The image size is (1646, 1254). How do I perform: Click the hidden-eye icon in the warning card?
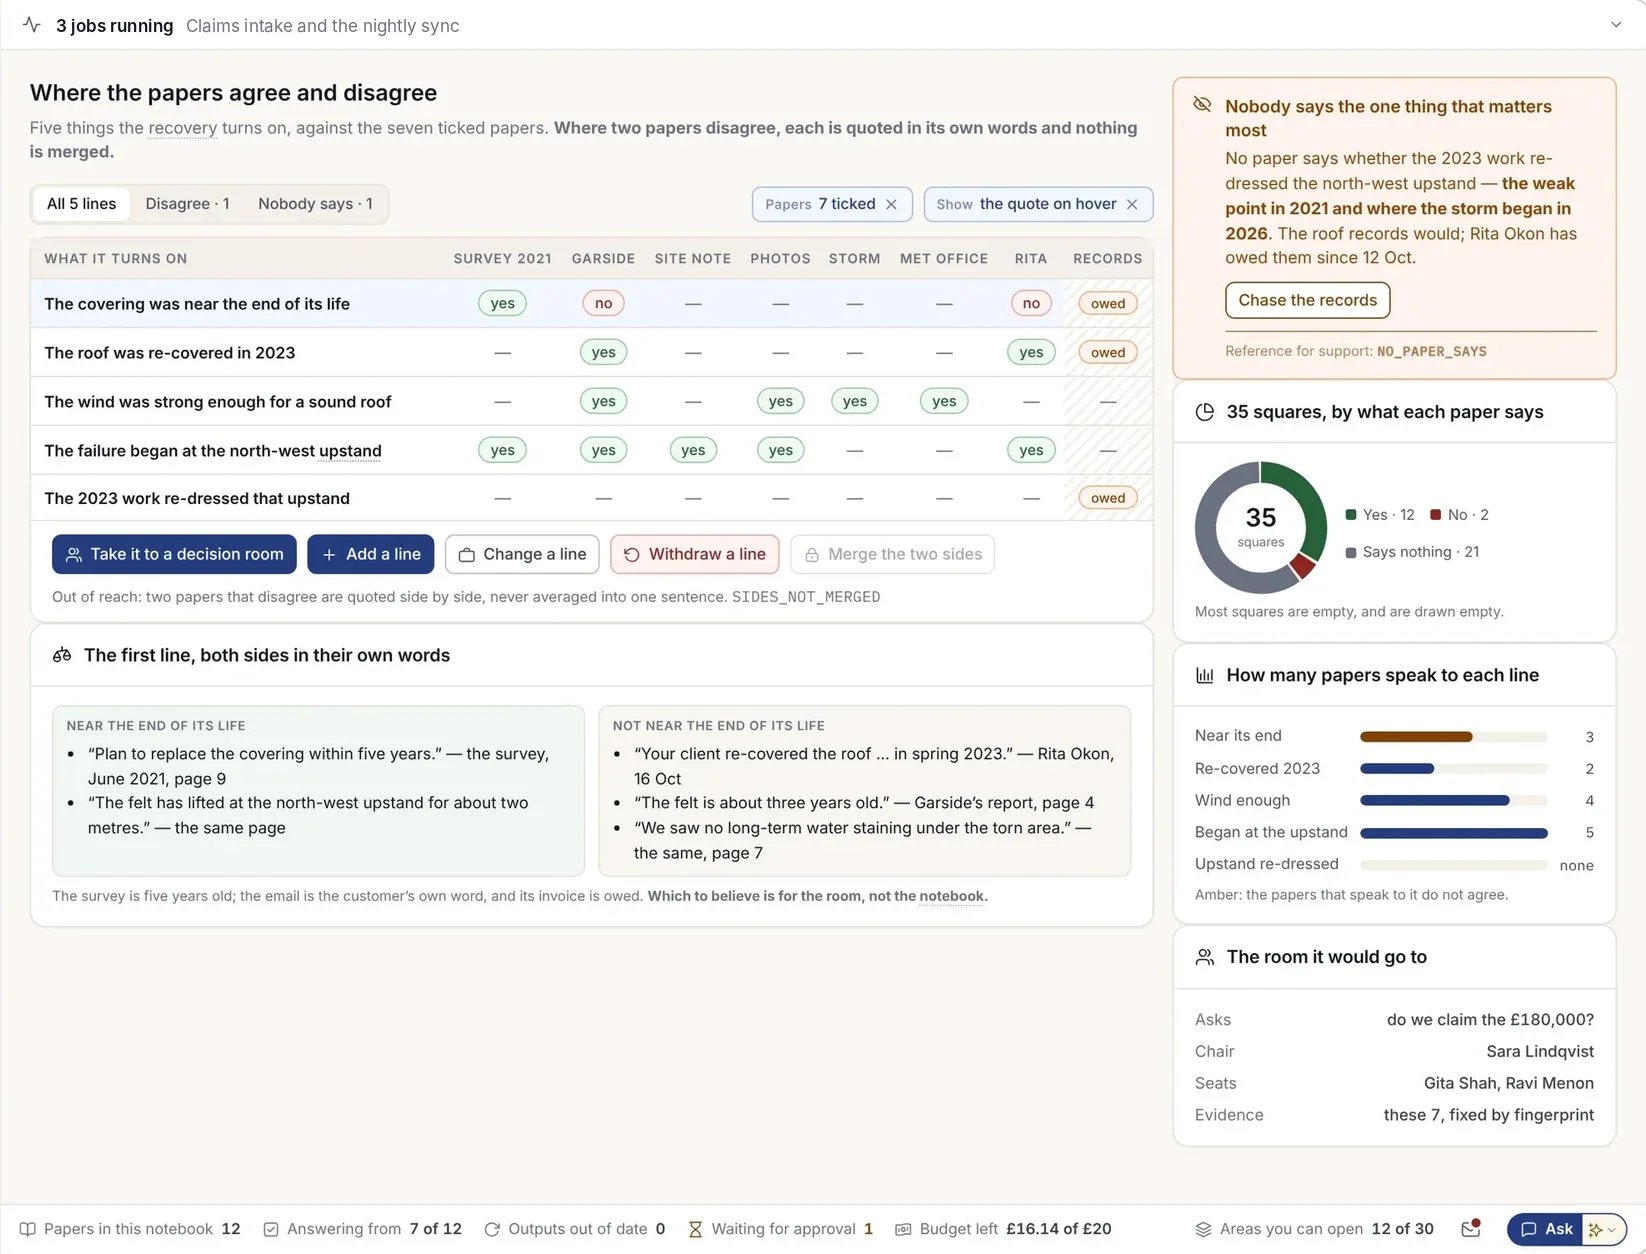click(x=1202, y=105)
